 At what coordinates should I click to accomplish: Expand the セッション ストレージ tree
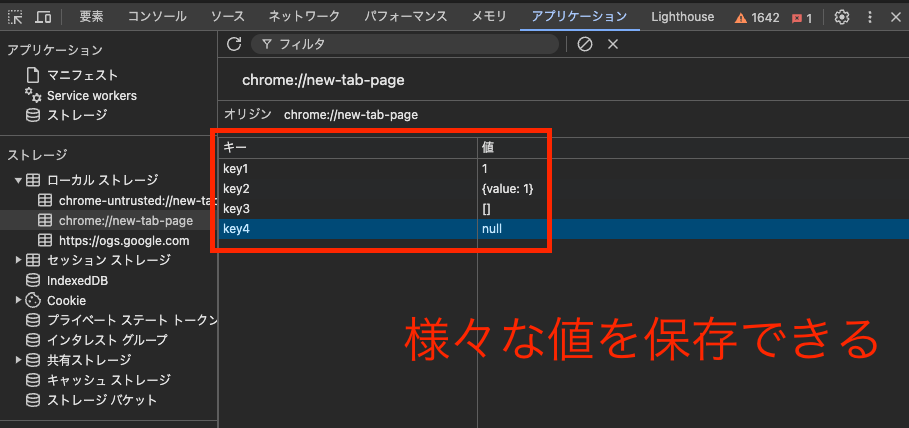tap(19, 259)
